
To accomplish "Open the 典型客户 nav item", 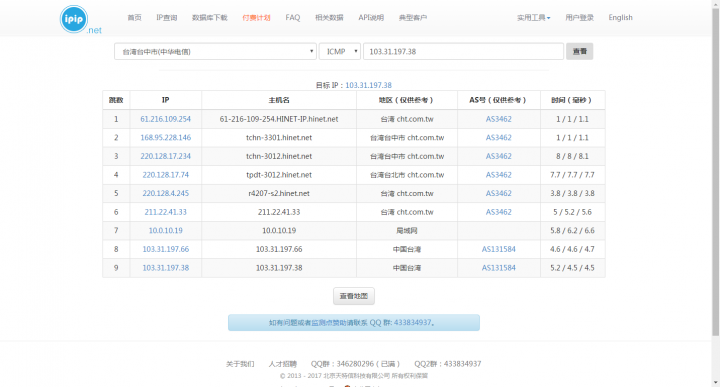I will pyautogui.click(x=413, y=17).
